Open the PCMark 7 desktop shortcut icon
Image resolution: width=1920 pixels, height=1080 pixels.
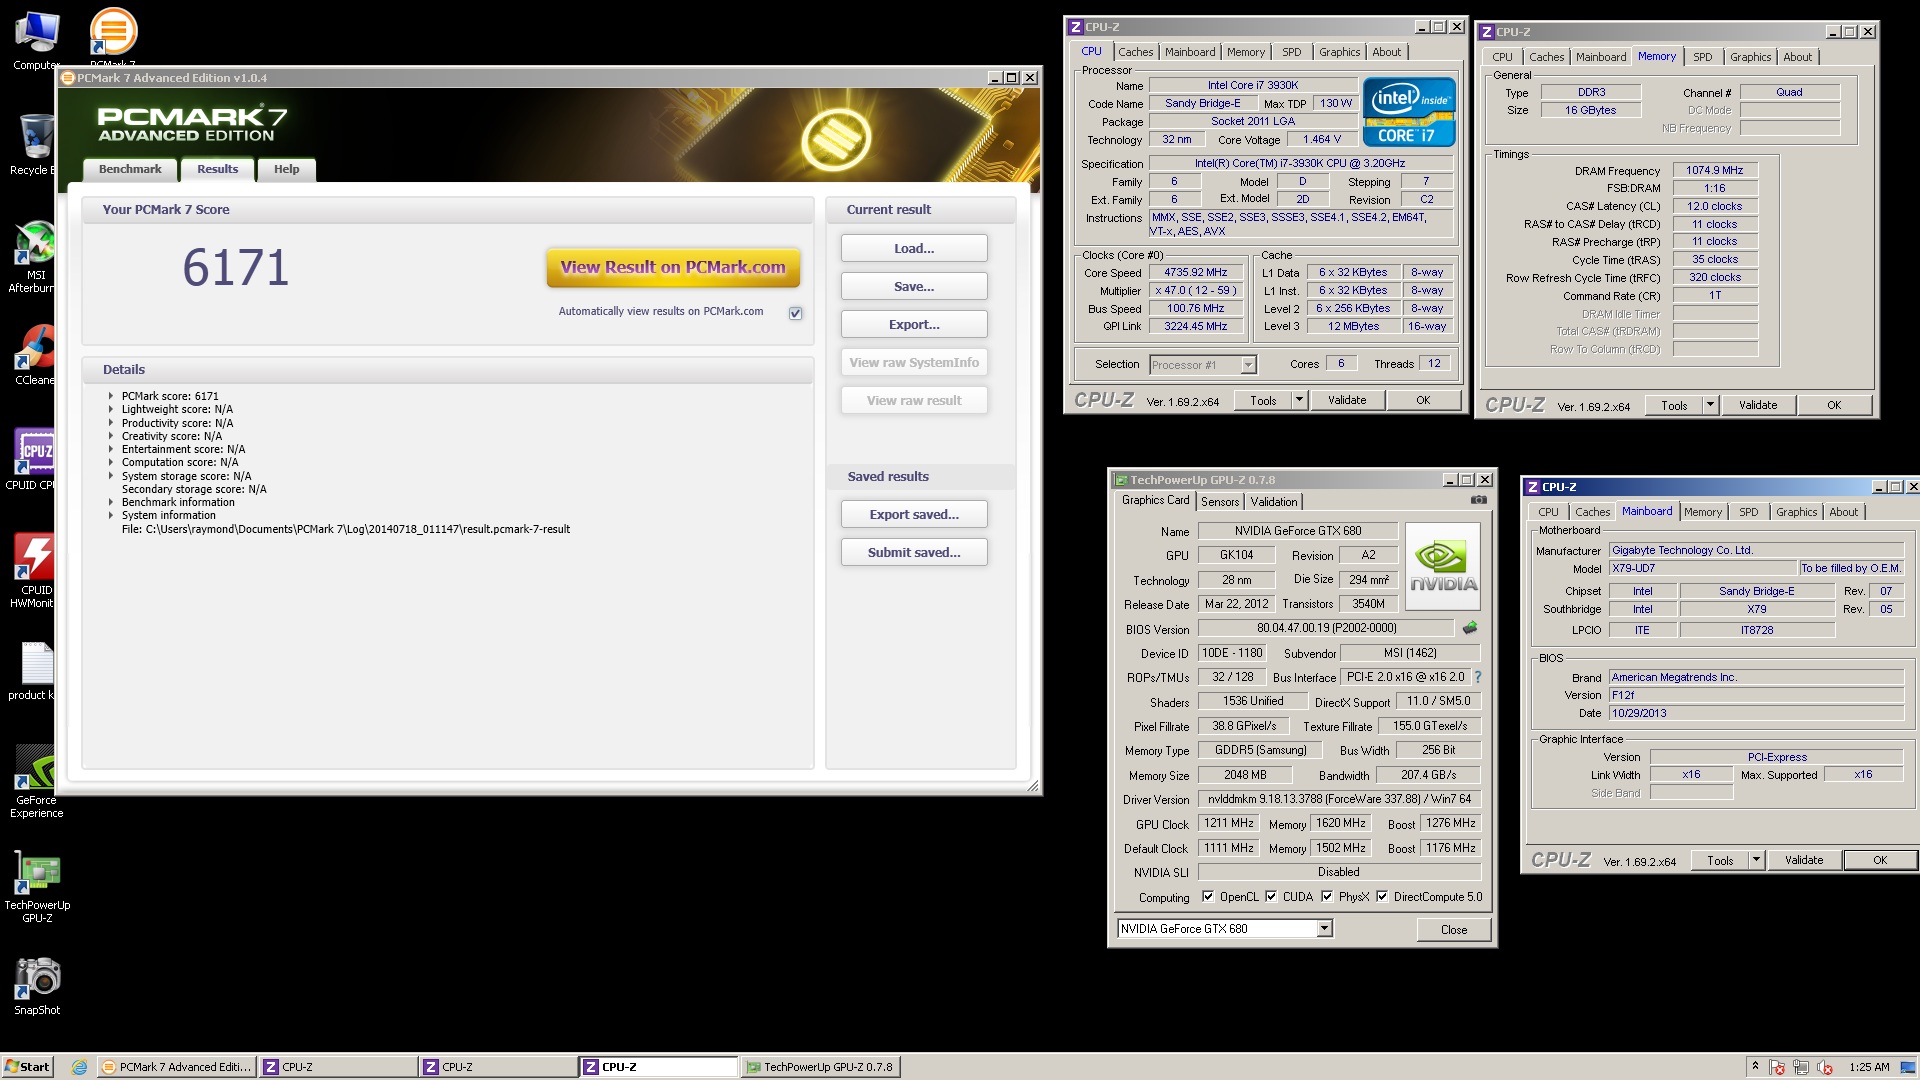(113, 36)
